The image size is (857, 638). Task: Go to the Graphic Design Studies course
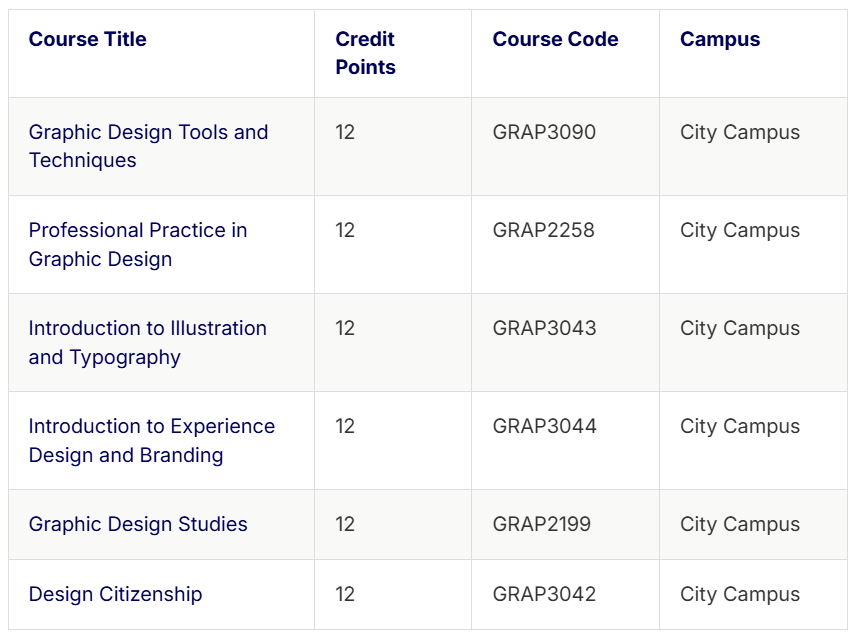click(138, 524)
